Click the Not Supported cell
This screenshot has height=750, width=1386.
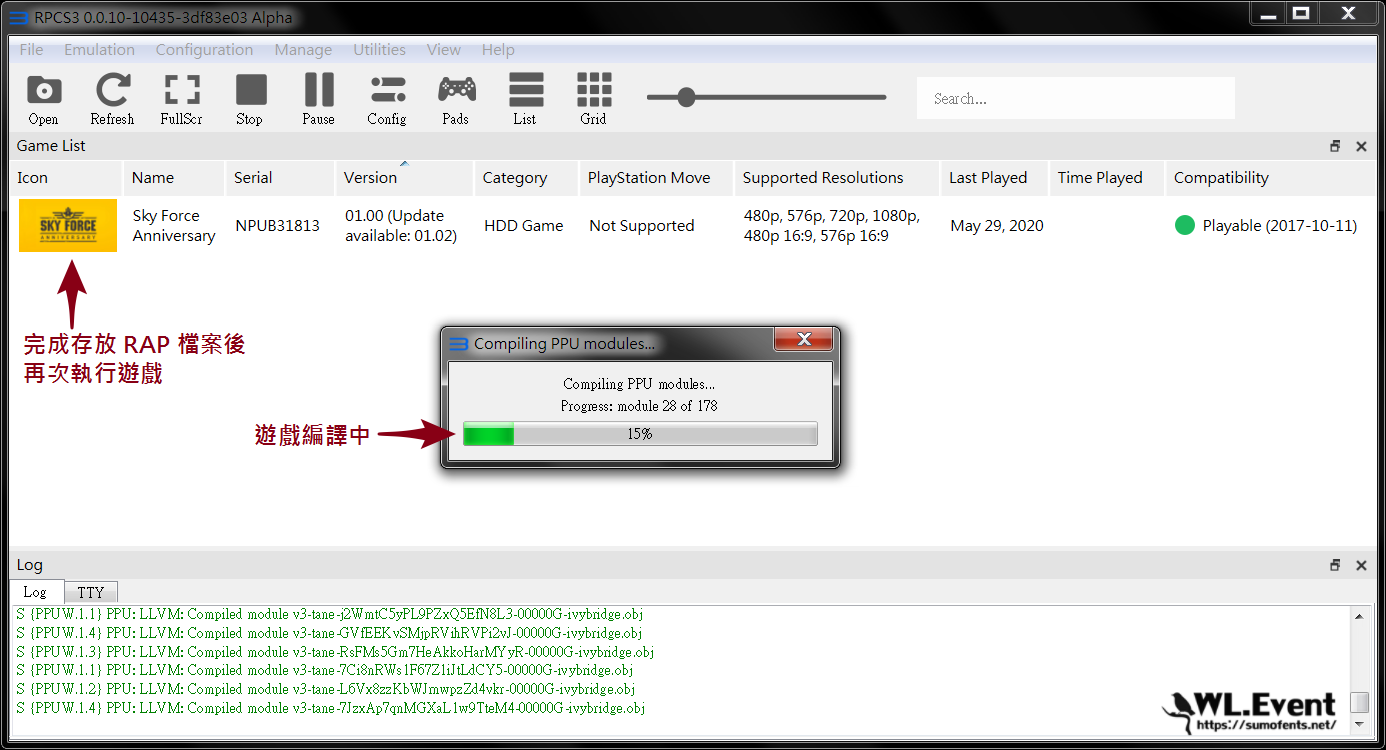(x=642, y=226)
